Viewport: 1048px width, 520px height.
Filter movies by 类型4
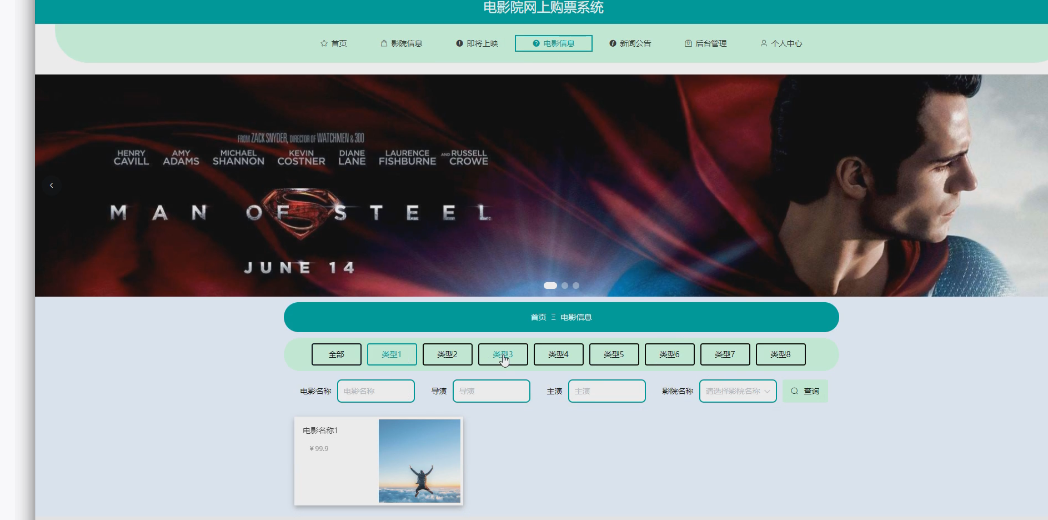pos(558,354)
